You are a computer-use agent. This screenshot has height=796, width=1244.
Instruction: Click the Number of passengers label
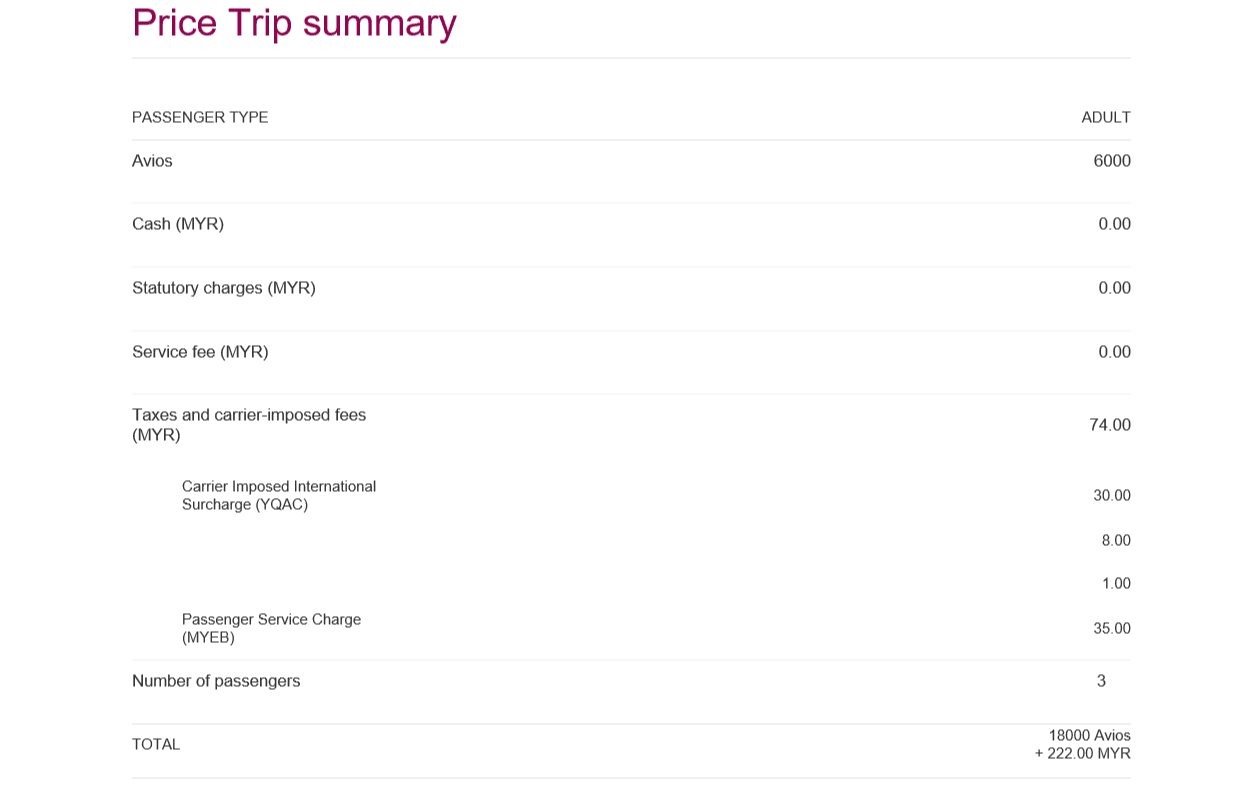tap(216, 681)
